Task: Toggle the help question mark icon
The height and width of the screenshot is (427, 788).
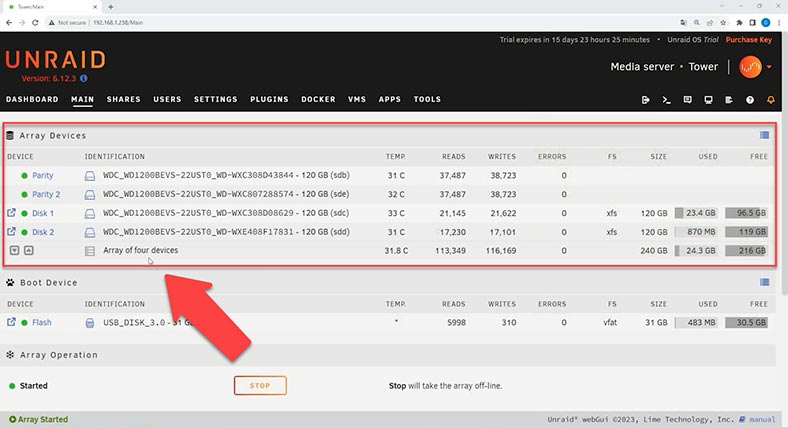Action: point(750,100)
